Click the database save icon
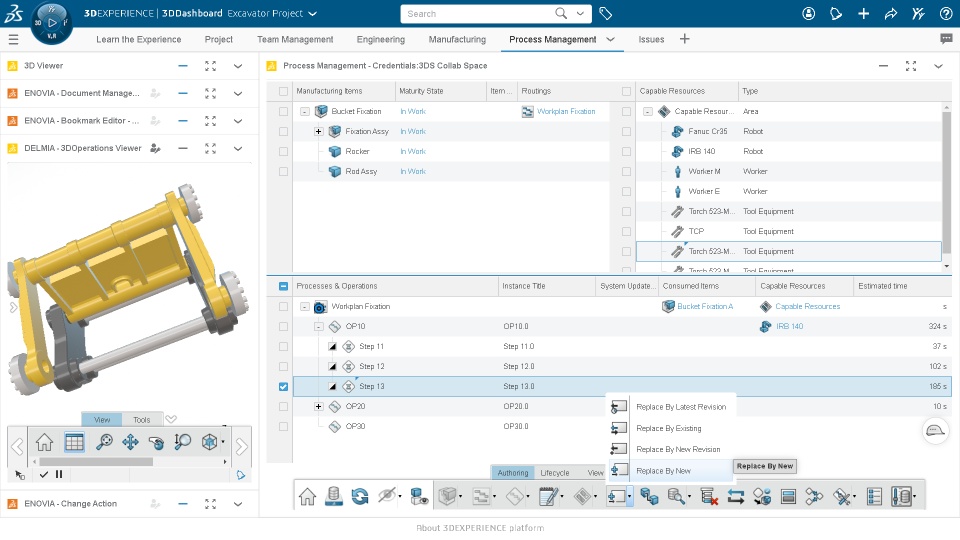 pyautogui.click(x=334, y=496)
